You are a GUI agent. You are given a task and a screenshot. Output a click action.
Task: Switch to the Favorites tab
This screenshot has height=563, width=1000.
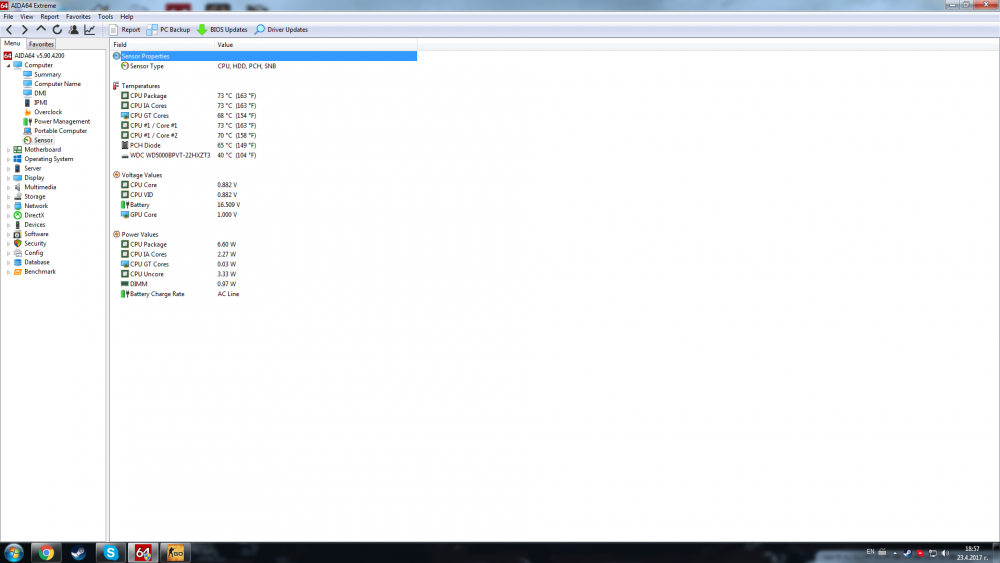(x=41, y=44)
